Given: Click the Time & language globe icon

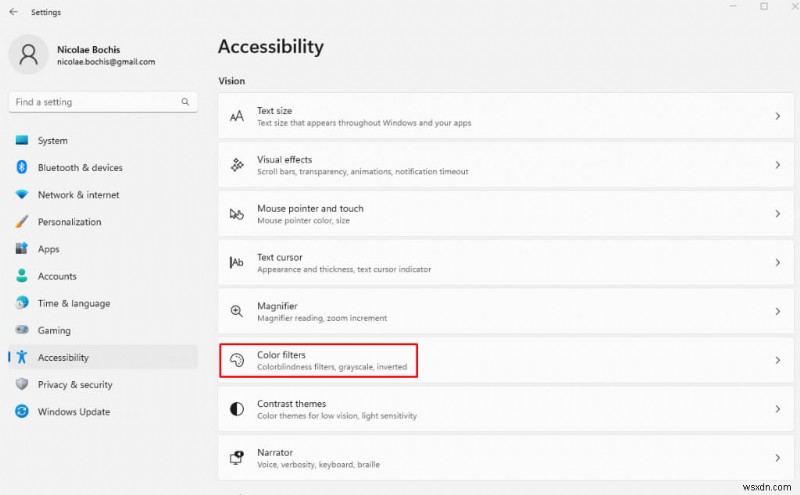Looking at the screenshot, I should [22, 303].
